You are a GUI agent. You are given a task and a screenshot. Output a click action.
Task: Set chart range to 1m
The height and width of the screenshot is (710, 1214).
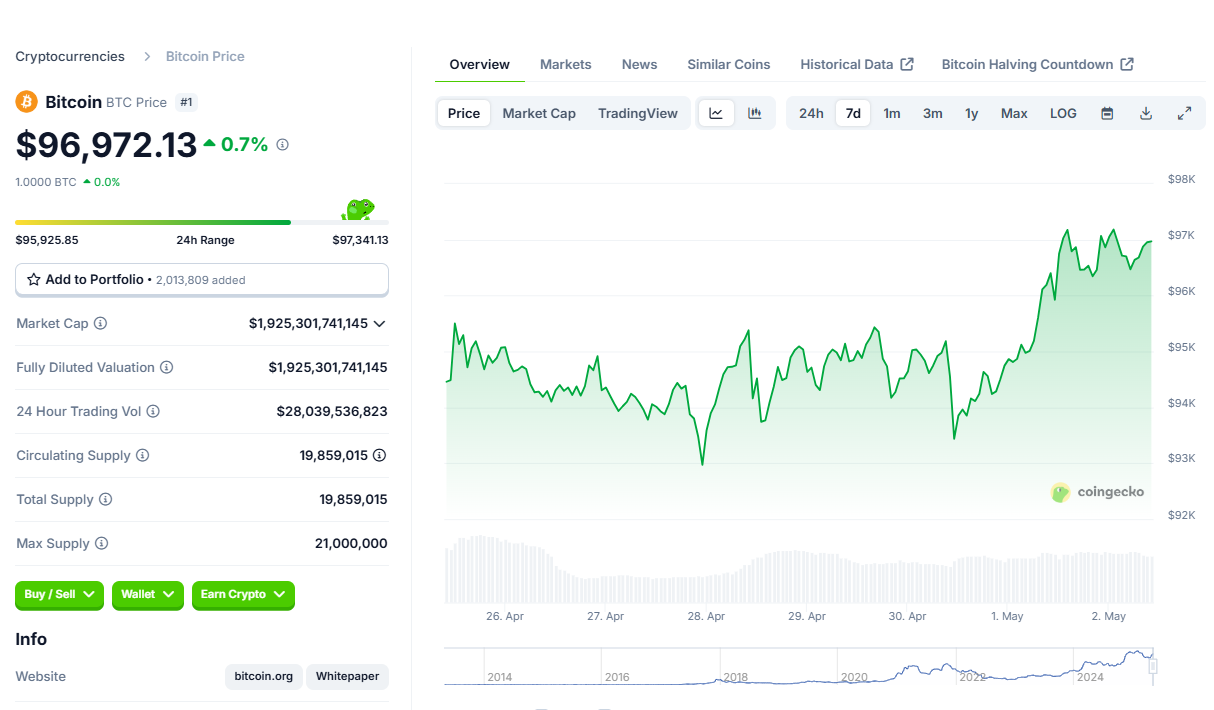tap(892, 113)
